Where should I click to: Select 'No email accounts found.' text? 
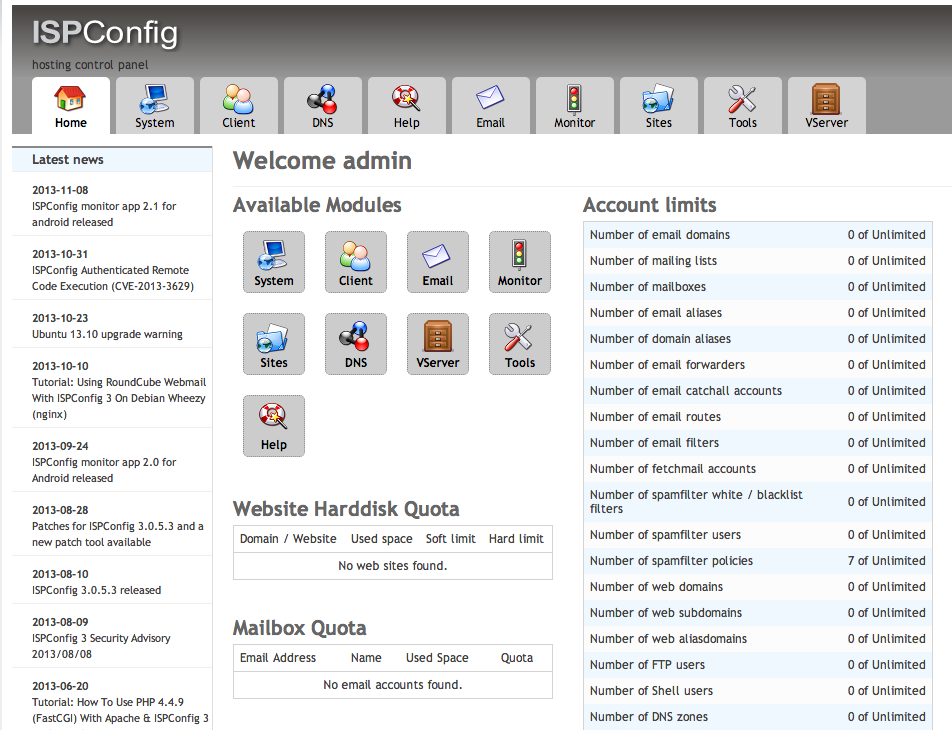point(393,684)
